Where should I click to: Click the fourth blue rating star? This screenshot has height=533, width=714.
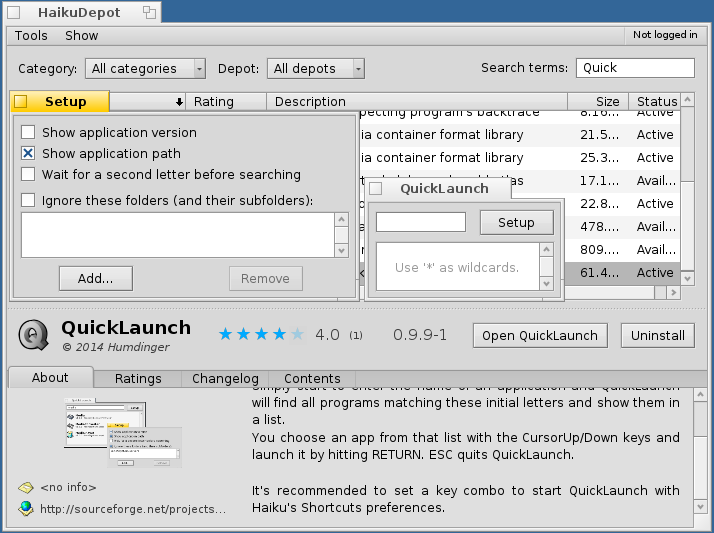[x=279, y=335]
